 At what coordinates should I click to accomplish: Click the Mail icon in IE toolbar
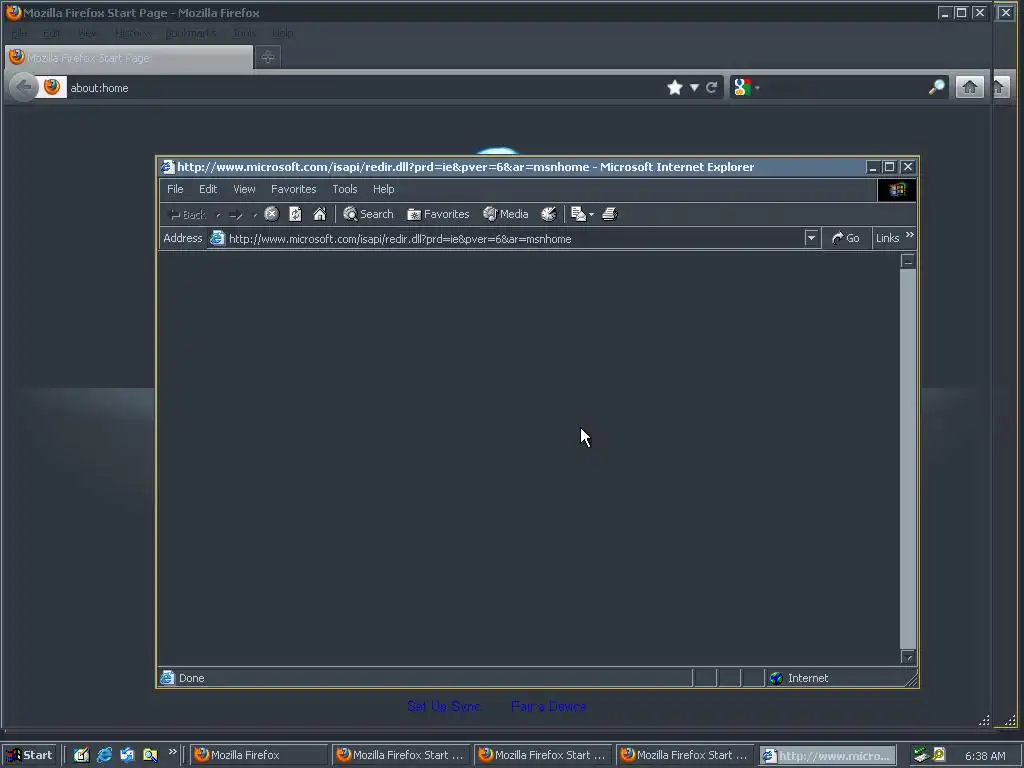[x=578, y=214]
